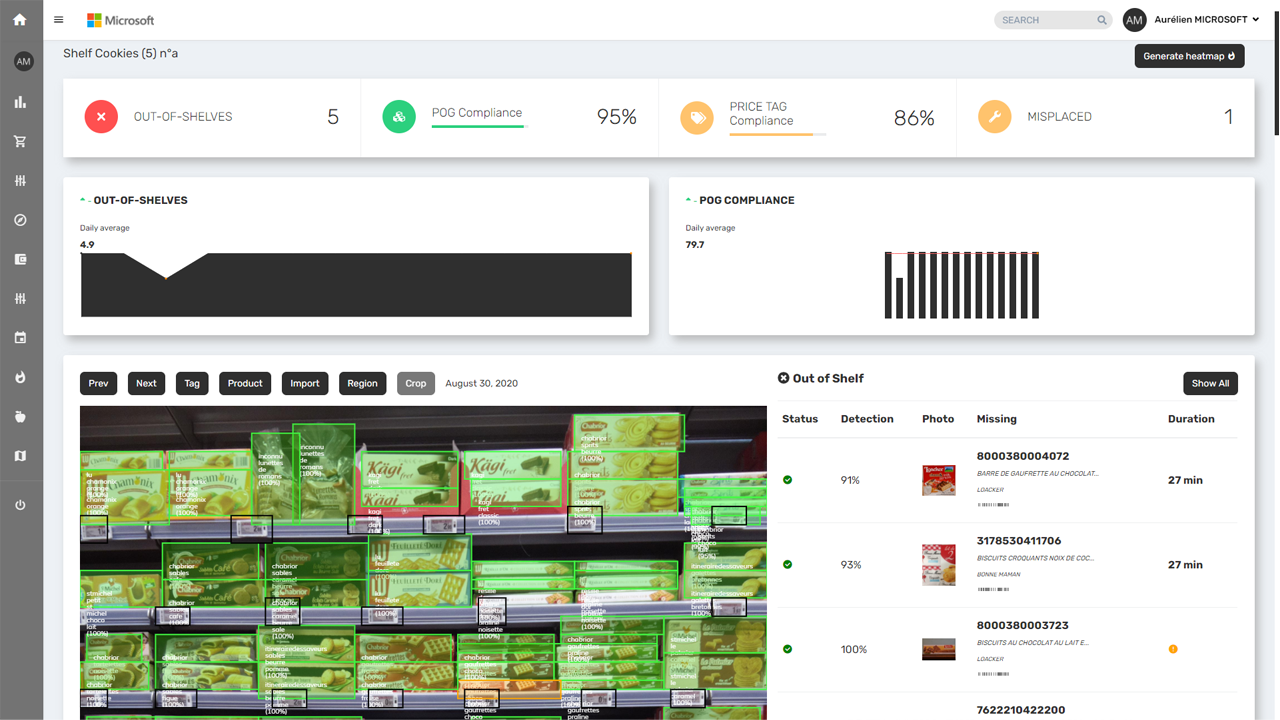This screenshot has height=720, width=1280.
Task: Click the orange warning icon in Duration column
Action: (x=1173, y=649)
